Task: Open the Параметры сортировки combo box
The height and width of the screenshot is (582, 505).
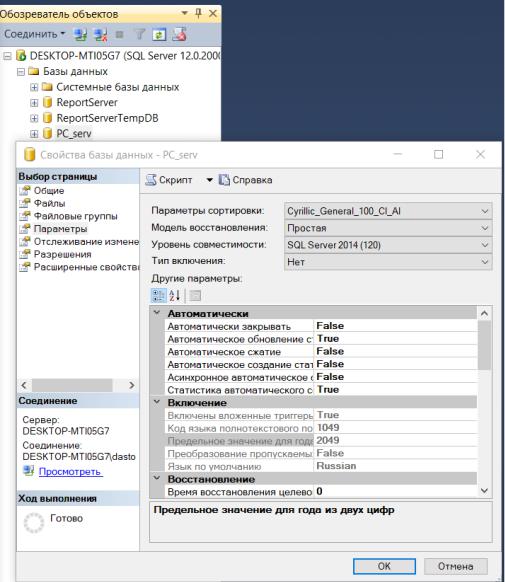Action: [388, 211]
